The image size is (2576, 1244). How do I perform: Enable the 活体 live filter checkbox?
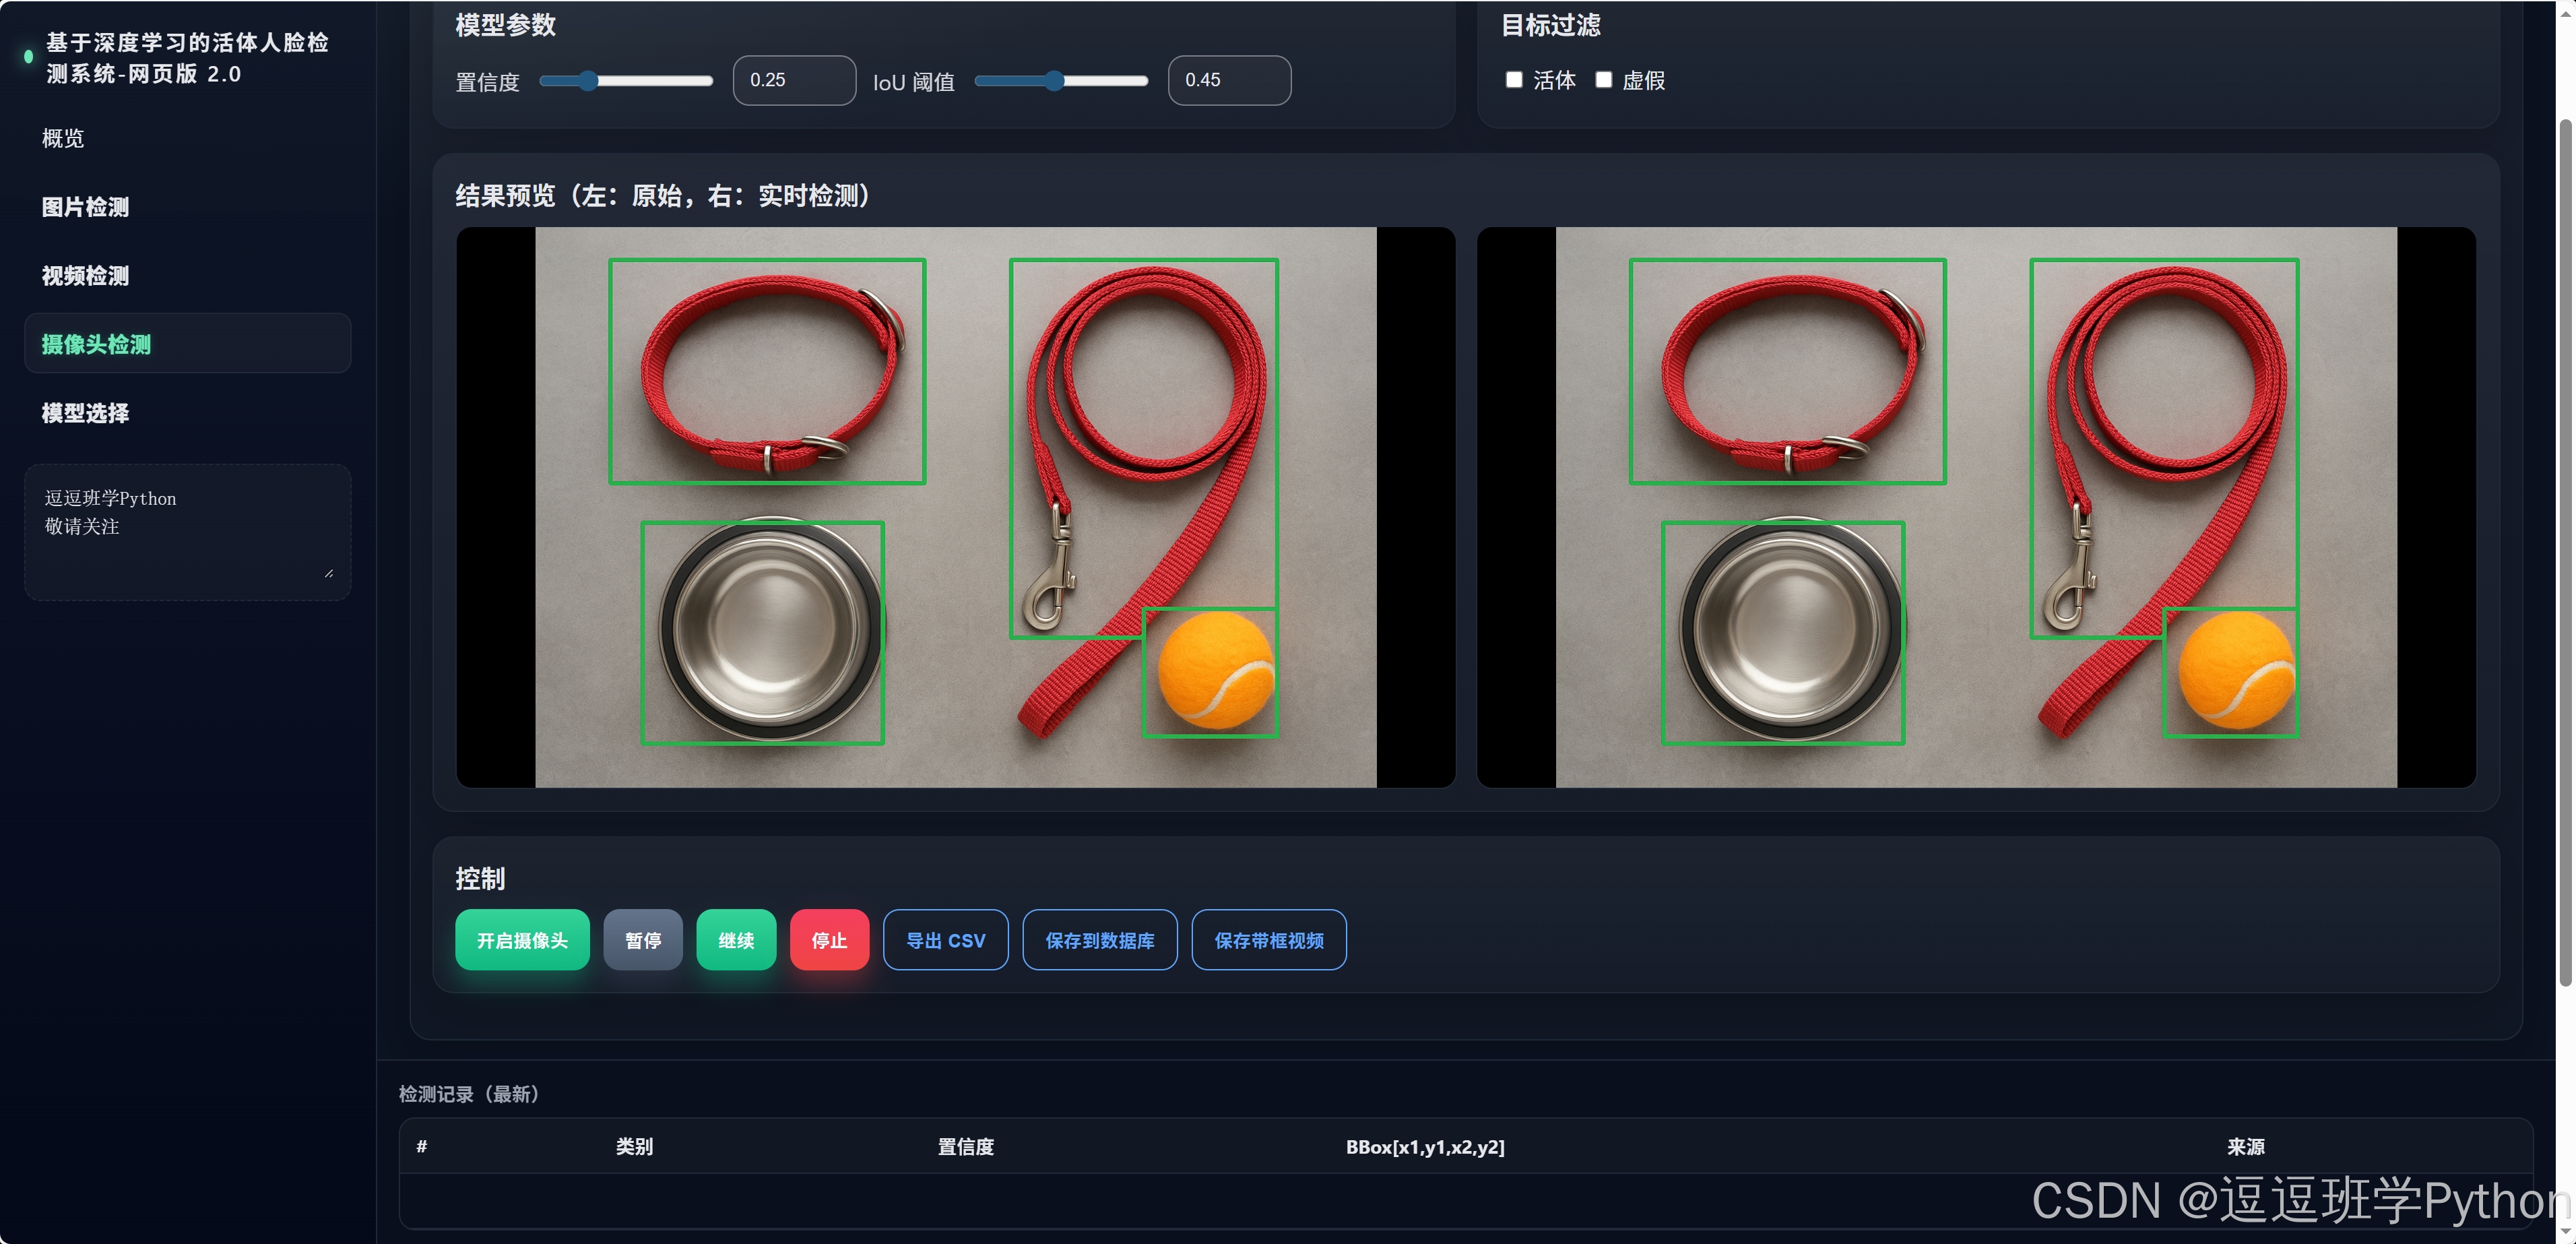[1514, 80]
